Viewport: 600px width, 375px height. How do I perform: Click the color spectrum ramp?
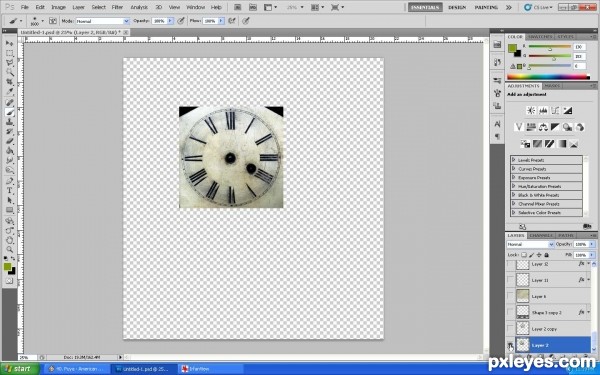548,77
